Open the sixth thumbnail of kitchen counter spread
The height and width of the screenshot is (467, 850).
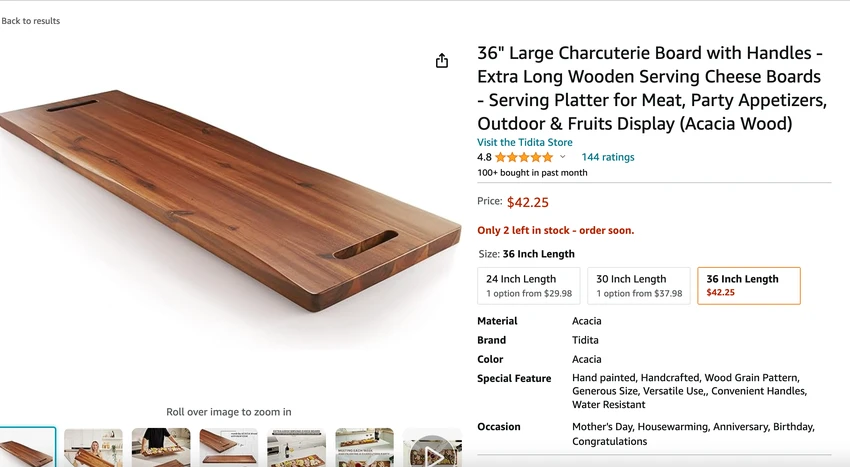point(364,447)
